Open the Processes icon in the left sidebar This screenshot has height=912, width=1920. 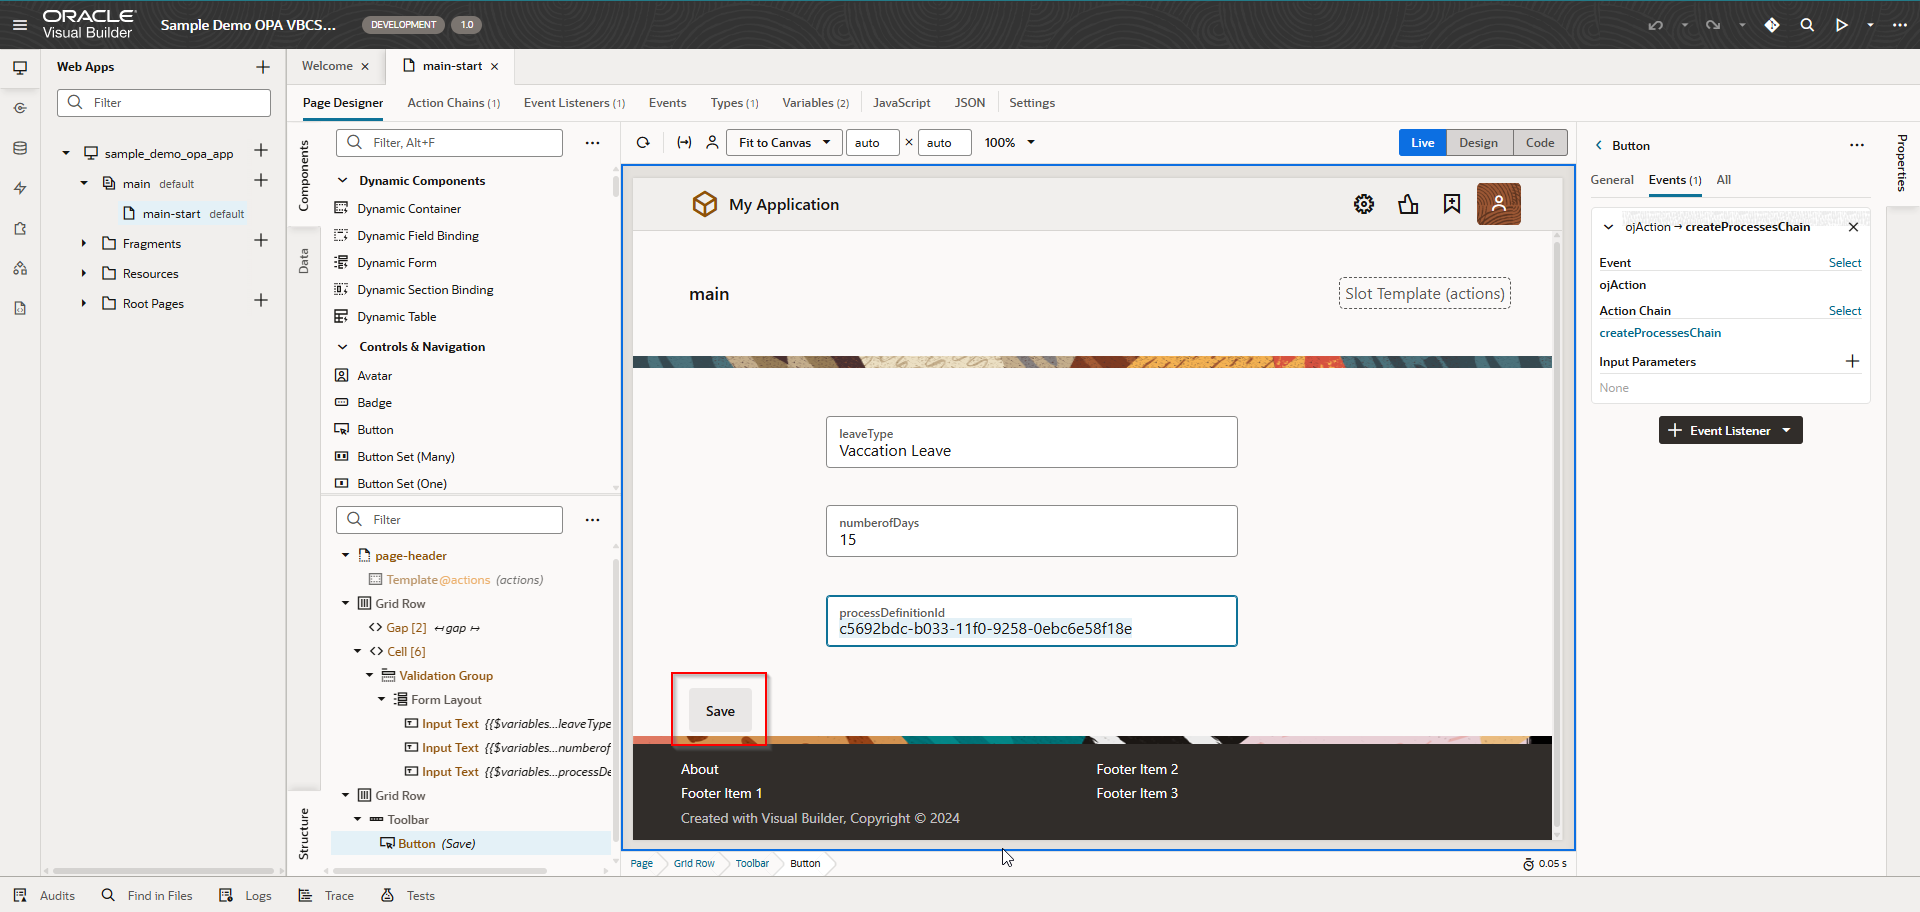coord(20,268)
